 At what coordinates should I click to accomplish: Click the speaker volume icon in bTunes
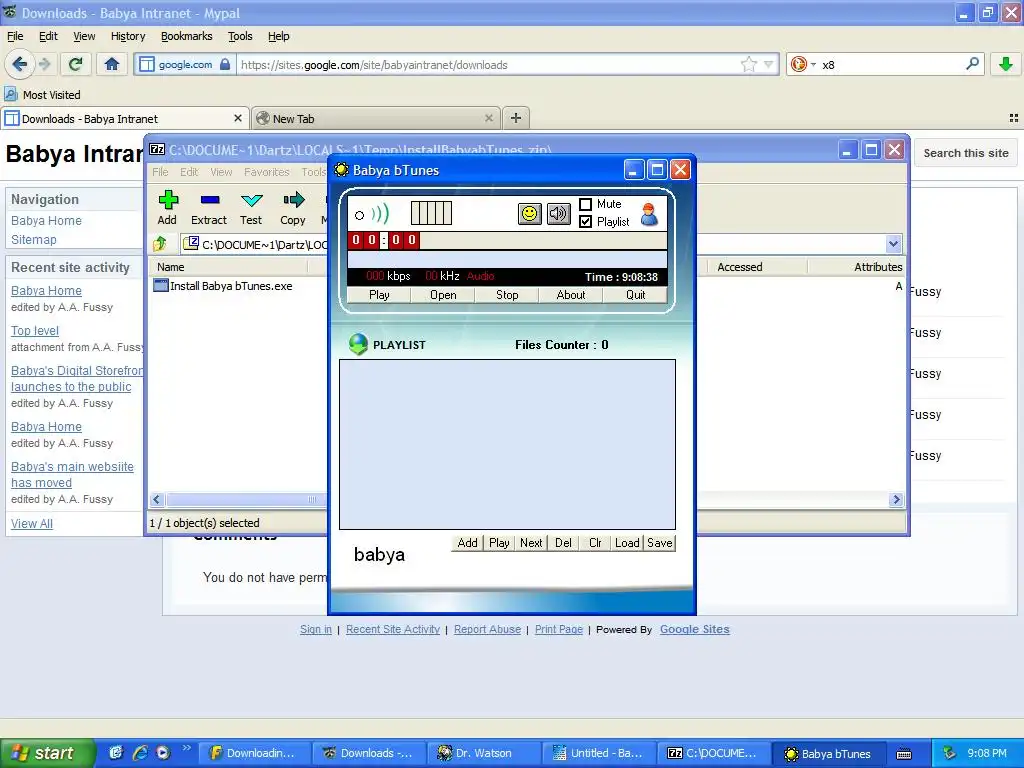point(558,214)
